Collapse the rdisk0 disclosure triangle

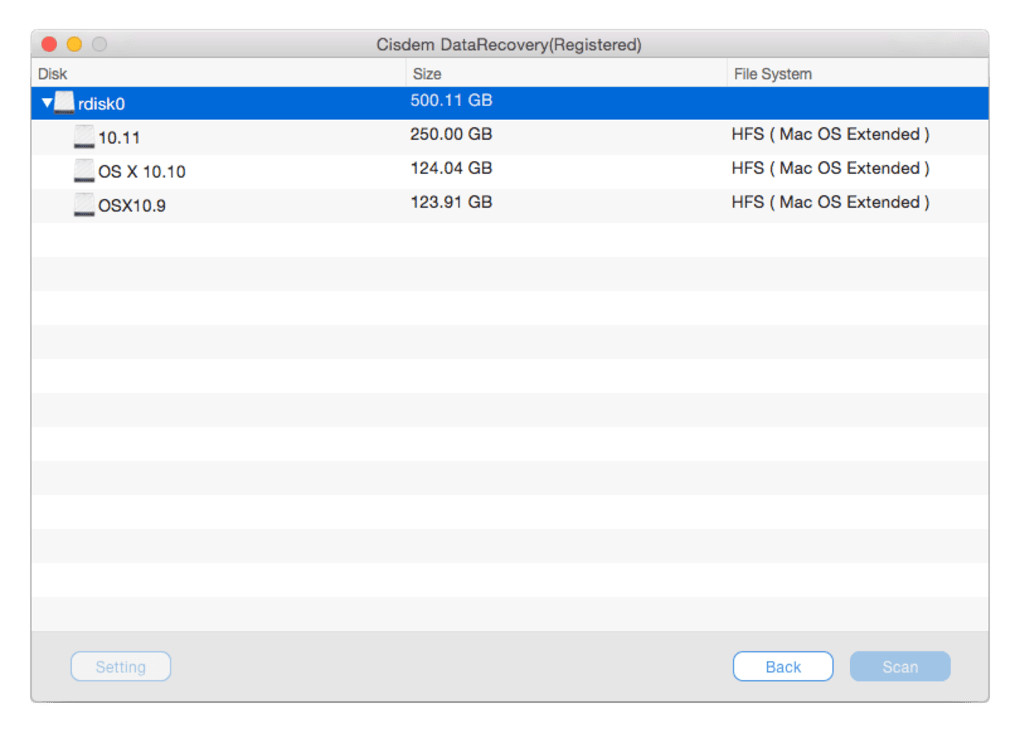coord(47,103)
